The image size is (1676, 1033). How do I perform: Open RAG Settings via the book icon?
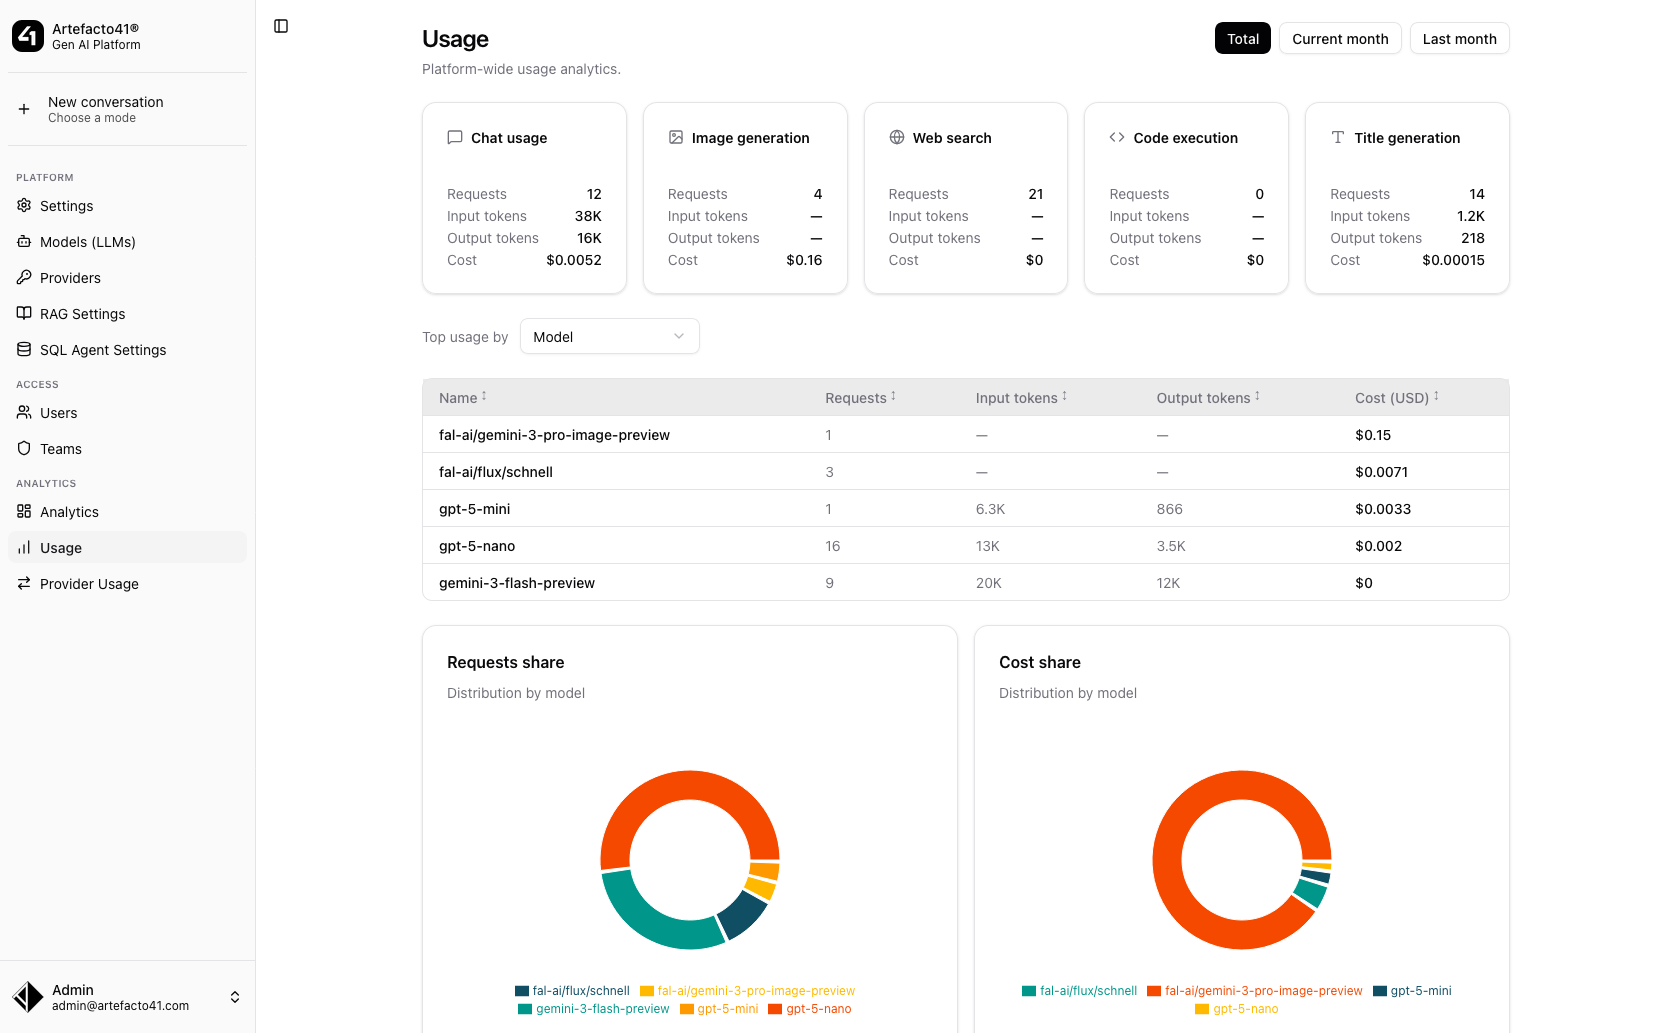[24, 313]
